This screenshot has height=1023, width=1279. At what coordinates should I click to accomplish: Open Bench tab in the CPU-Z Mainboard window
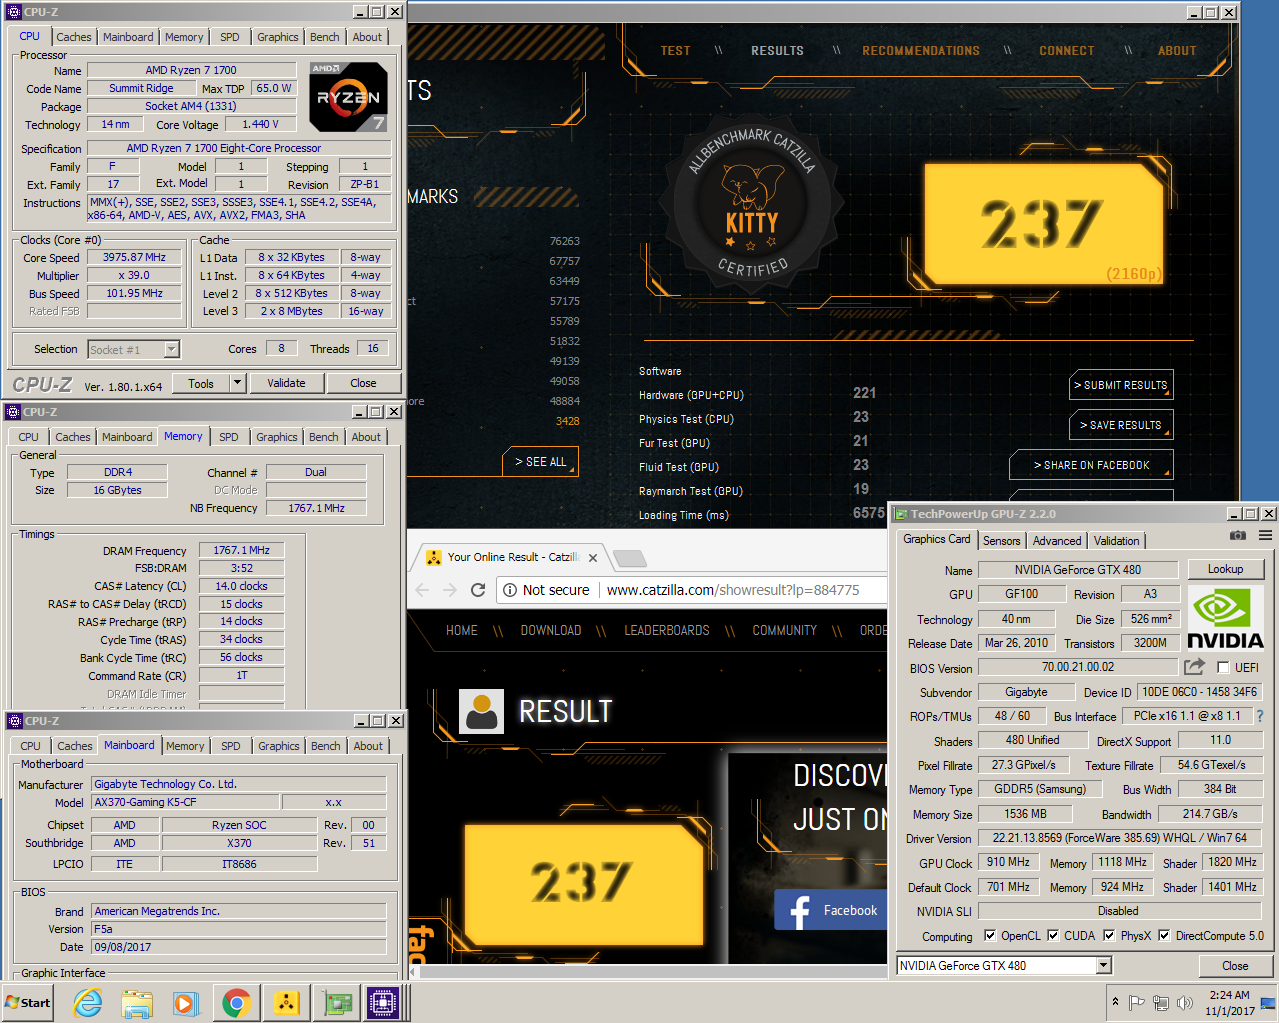point(326,746)
